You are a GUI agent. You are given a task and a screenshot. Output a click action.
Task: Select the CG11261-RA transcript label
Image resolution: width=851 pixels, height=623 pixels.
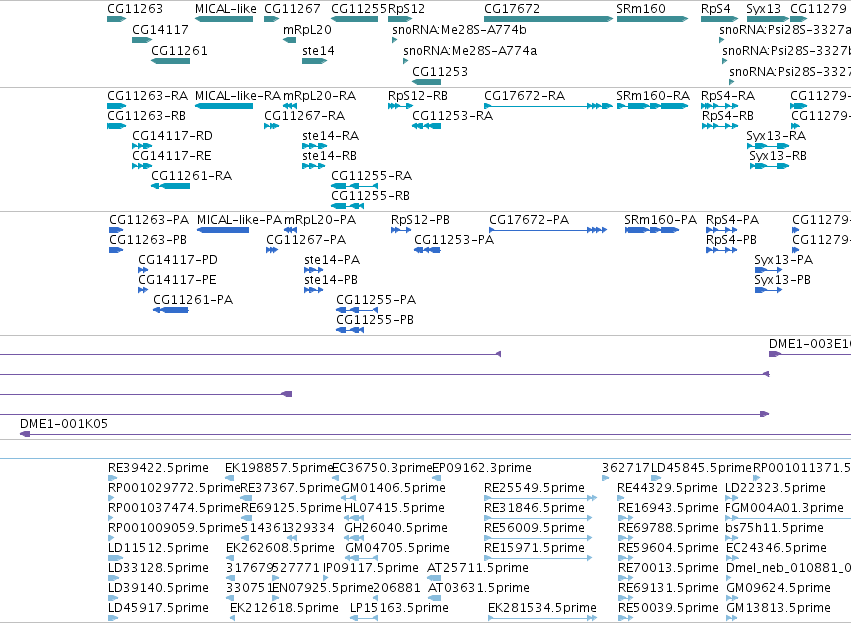coord(192,176)
